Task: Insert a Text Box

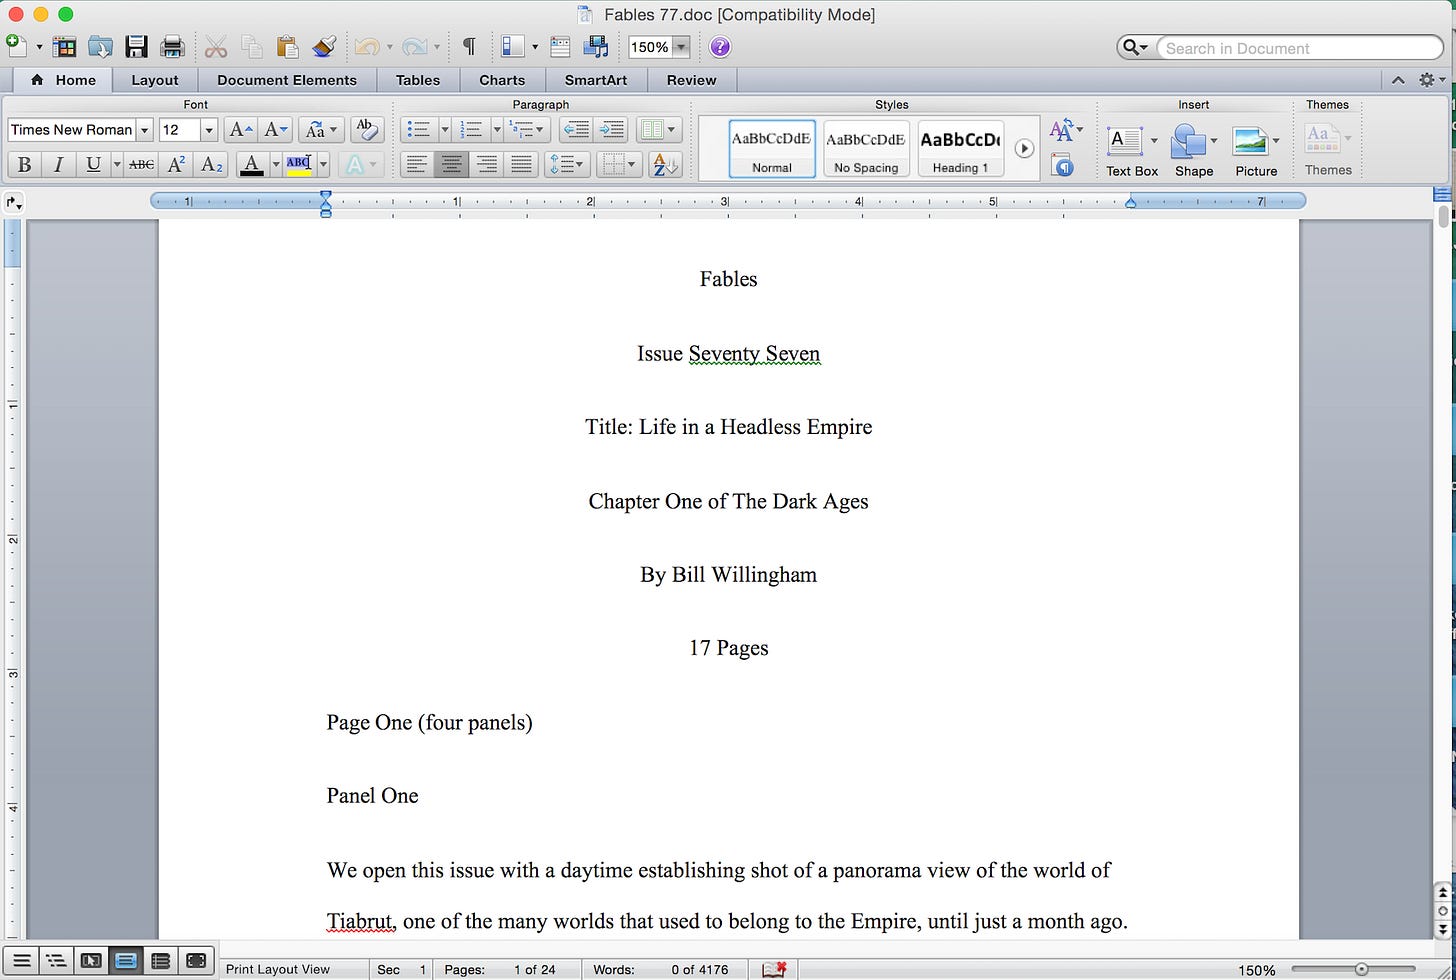Action: 1132,150
